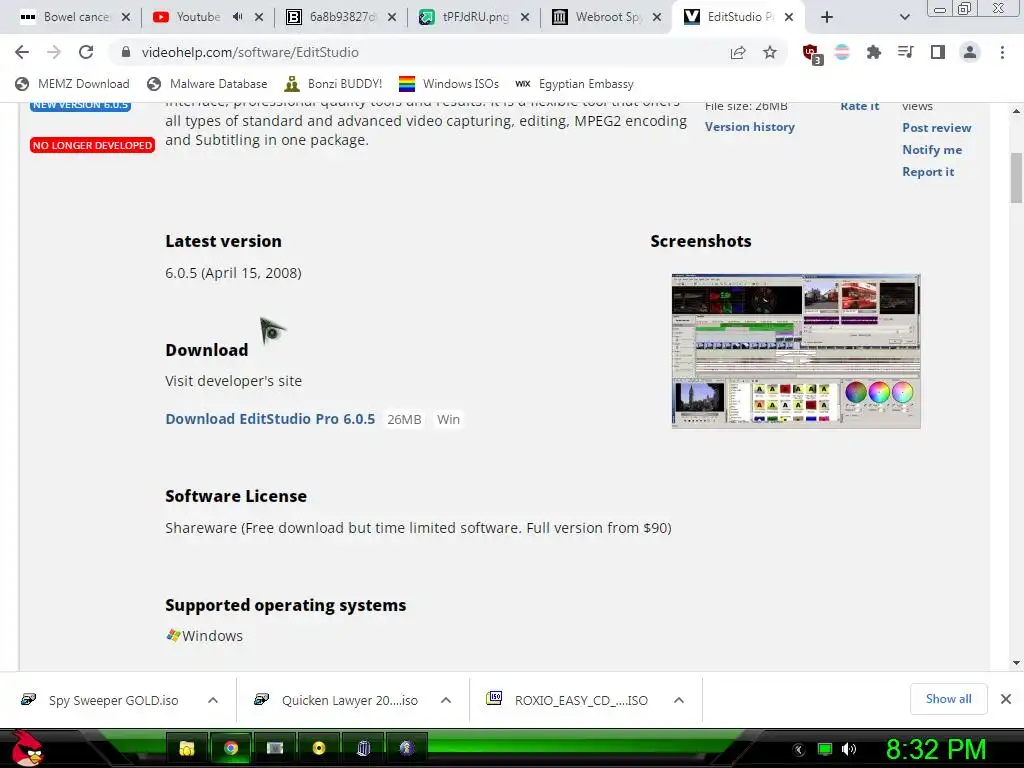Open the Egyptian Embassy bookmark
1024x768 pixels.
575,84
